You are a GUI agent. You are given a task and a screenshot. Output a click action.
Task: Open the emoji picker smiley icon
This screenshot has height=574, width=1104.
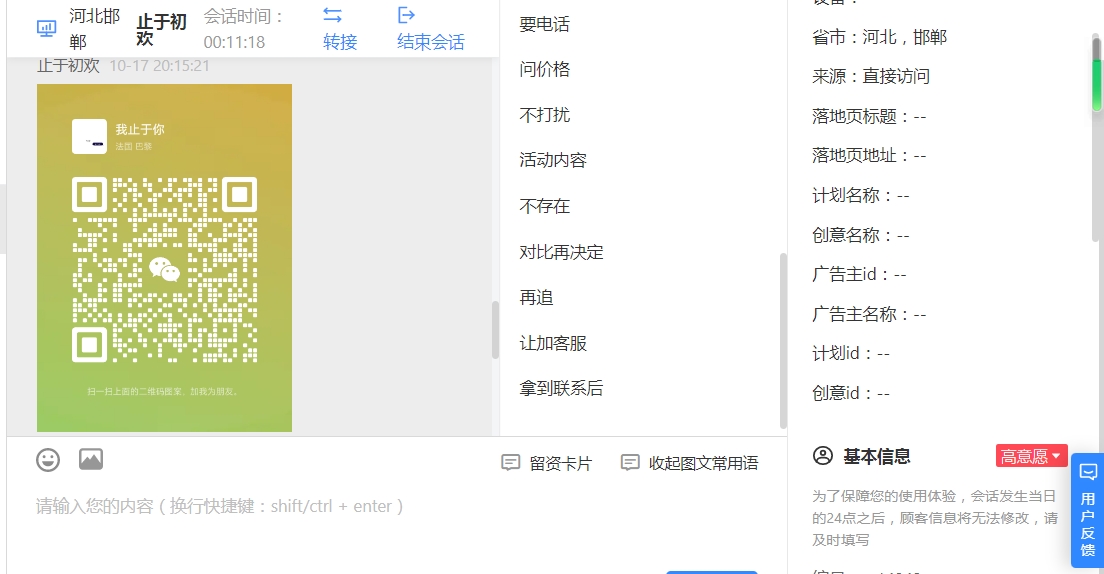pos(48,460)
